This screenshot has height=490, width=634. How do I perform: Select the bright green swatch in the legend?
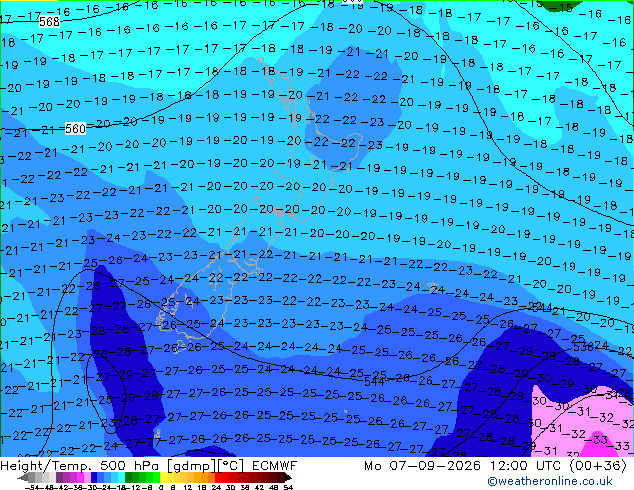point(156,477)
